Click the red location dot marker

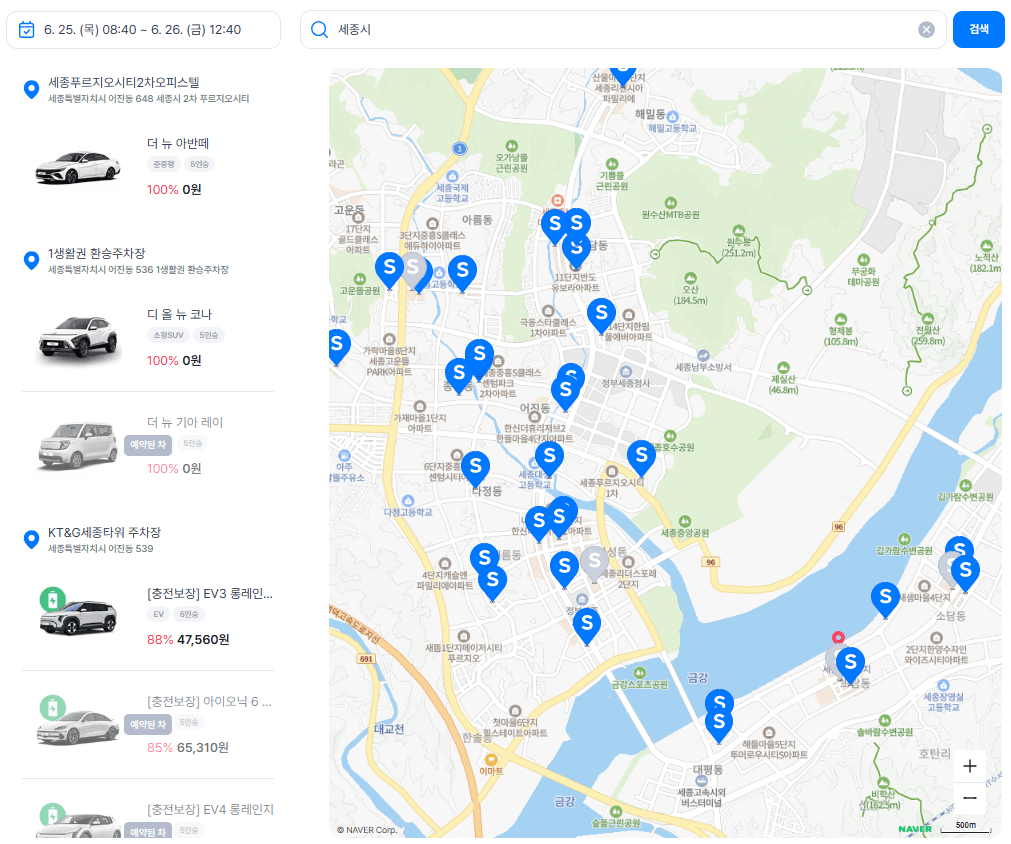838,637
